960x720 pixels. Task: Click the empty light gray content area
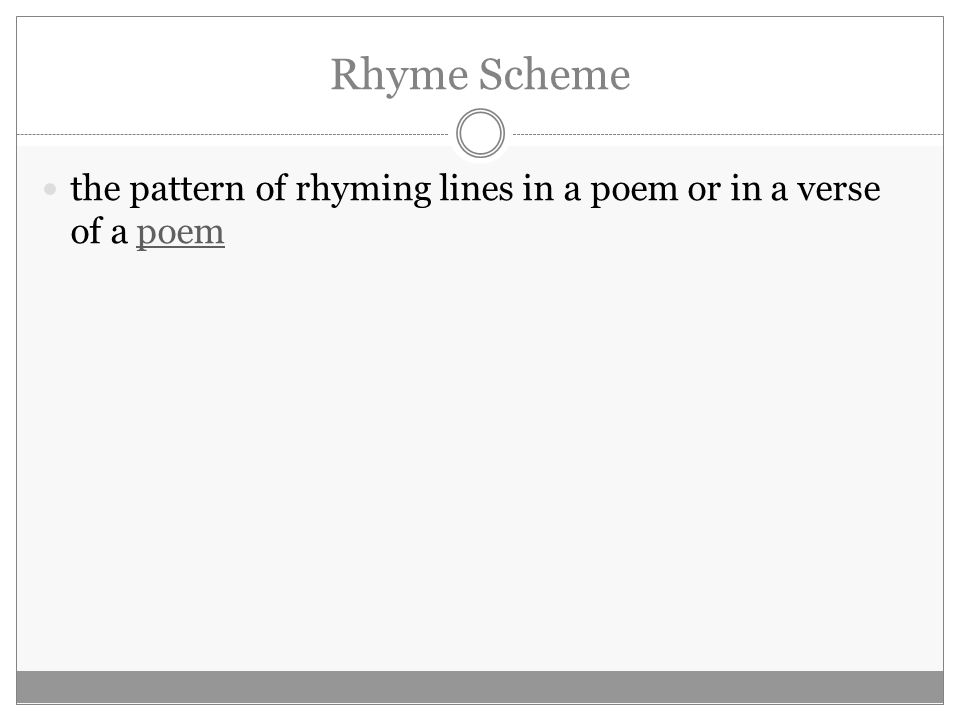(x=480, y=459)
